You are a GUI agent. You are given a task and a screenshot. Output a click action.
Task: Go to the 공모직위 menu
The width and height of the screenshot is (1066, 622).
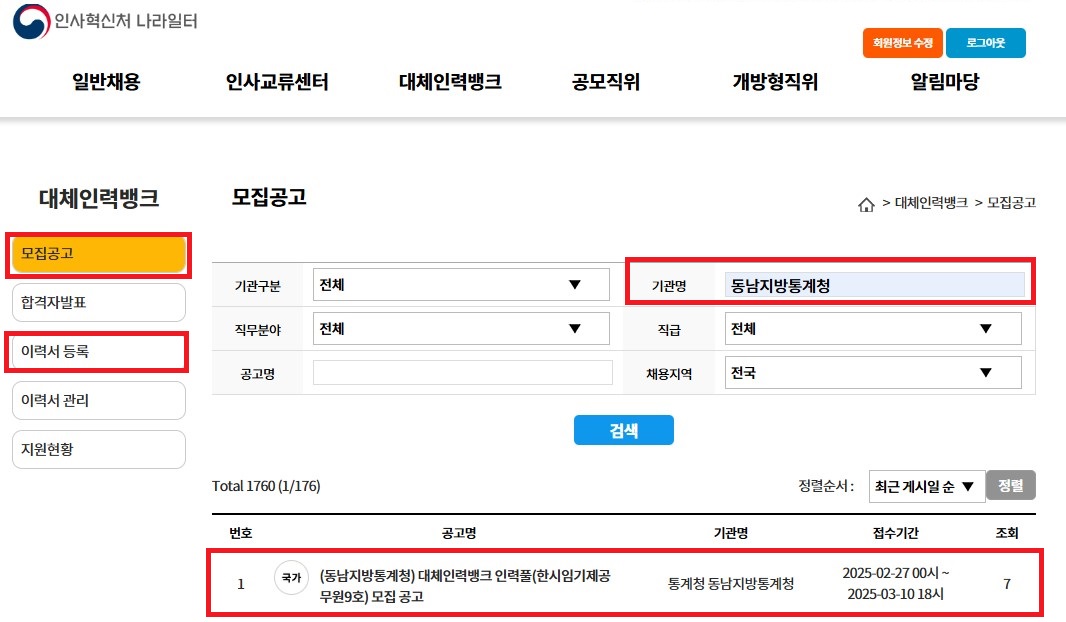pyautogui.click(x=605, y=83)
